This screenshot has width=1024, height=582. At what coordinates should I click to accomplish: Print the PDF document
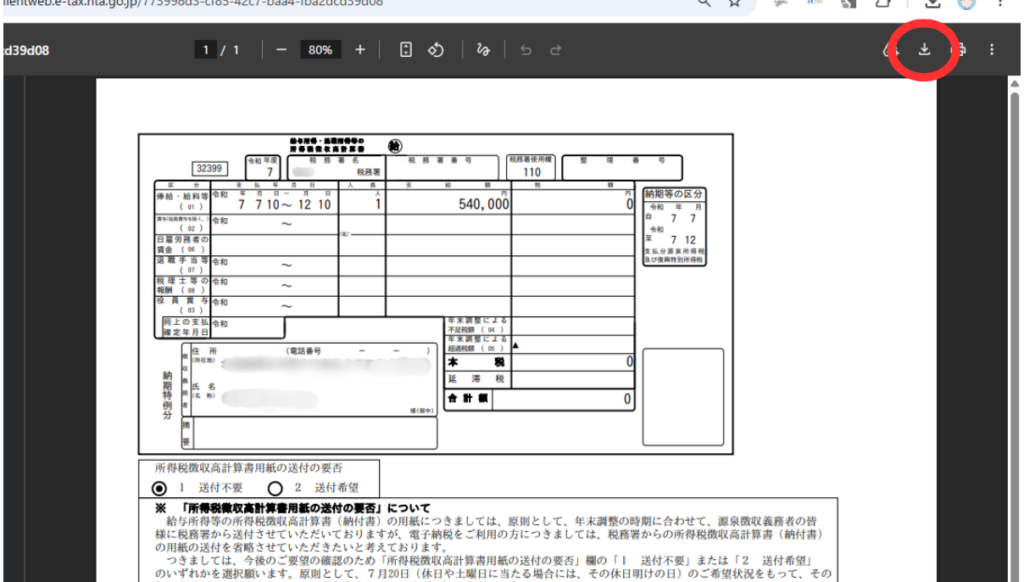pos(959,50)
